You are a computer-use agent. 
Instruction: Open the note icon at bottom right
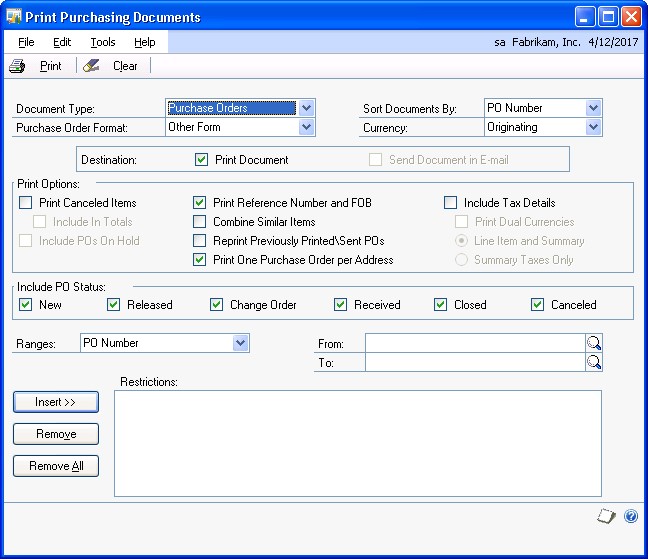tap(606, 516)
